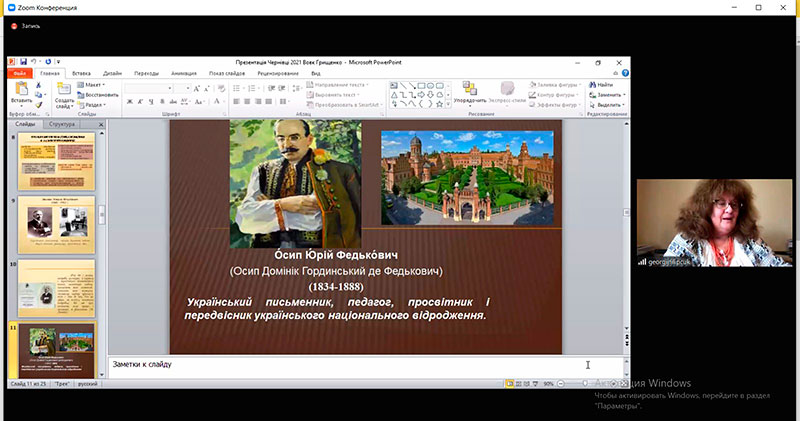The width and height of the screenshot is (800, 421).
Task: Toggle italic К formatting
Action: coord(140,102)
